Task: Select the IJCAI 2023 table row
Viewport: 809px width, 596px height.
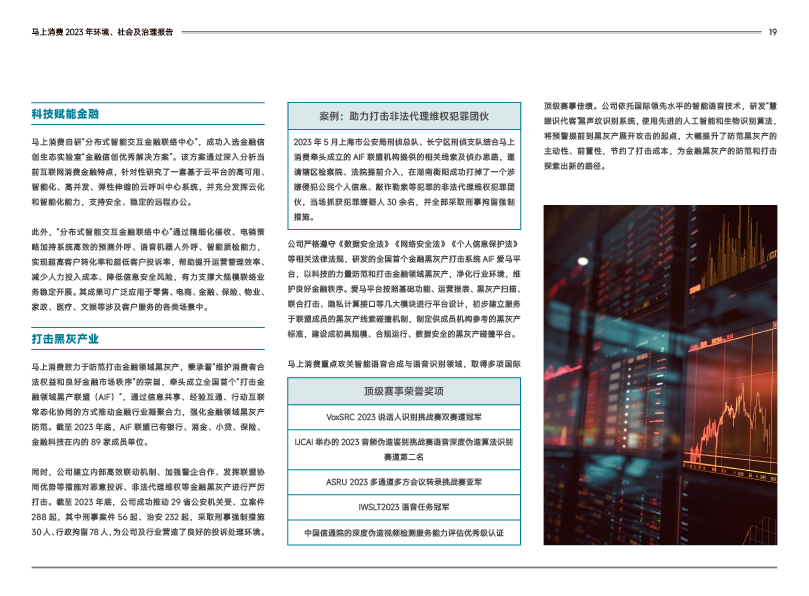Action: tap(403, 446)
